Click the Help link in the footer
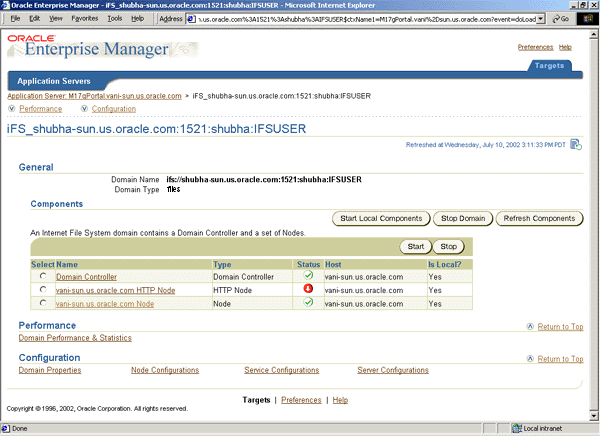This screenshot has width=600, height=436. [x=340, y=400]
